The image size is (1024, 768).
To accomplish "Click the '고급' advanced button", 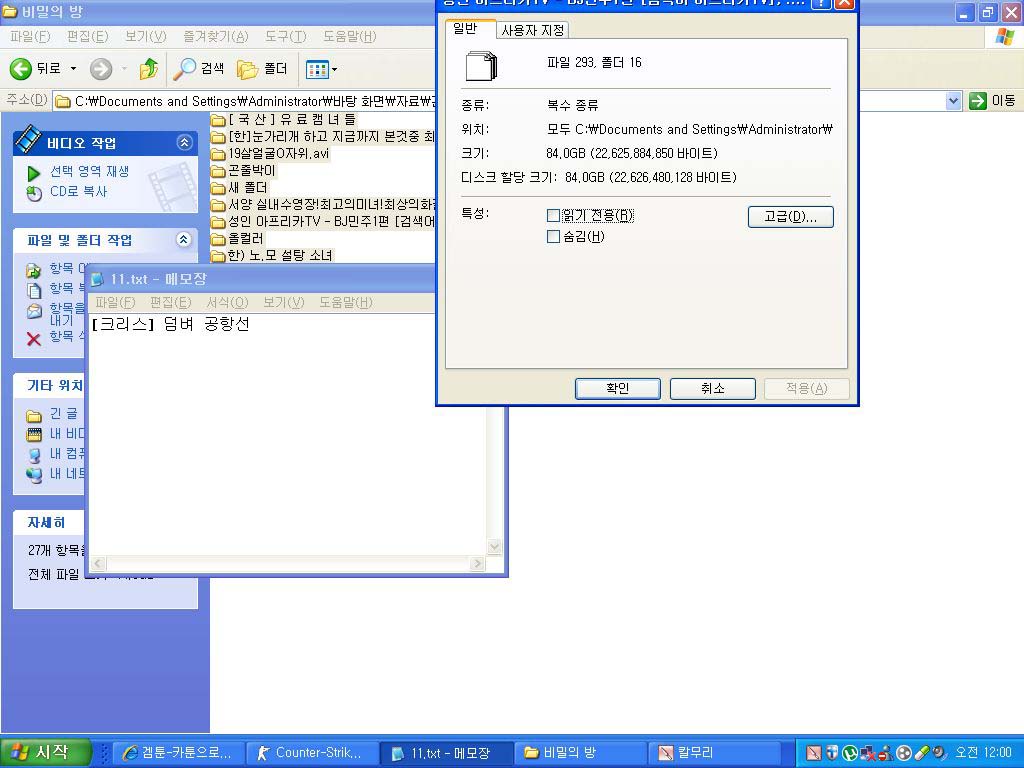I will [790, 217].
